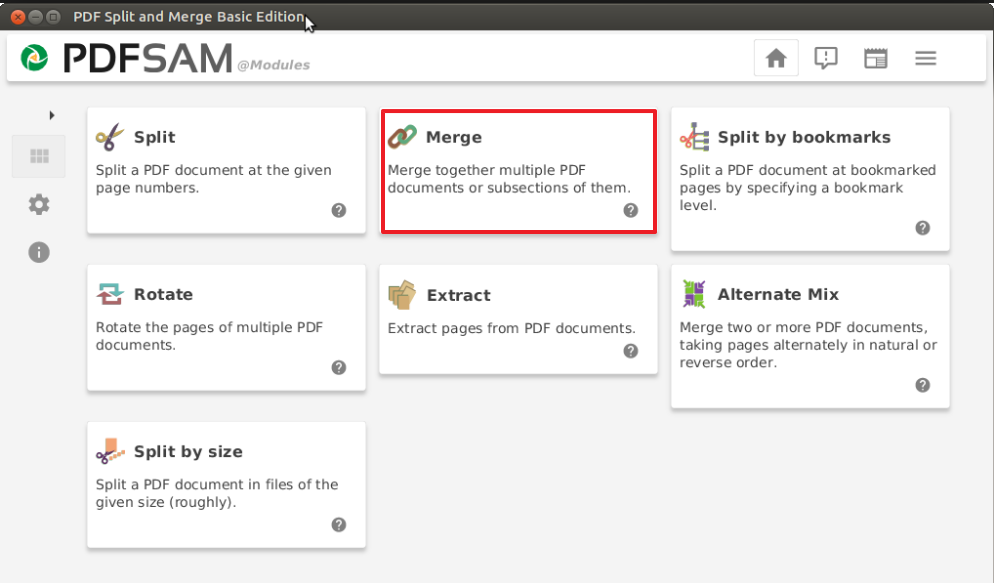Image resolution: width=994 pixels, height=583 pixels.
Task: Show help for Split by size
Action: (x=339, y=525)
